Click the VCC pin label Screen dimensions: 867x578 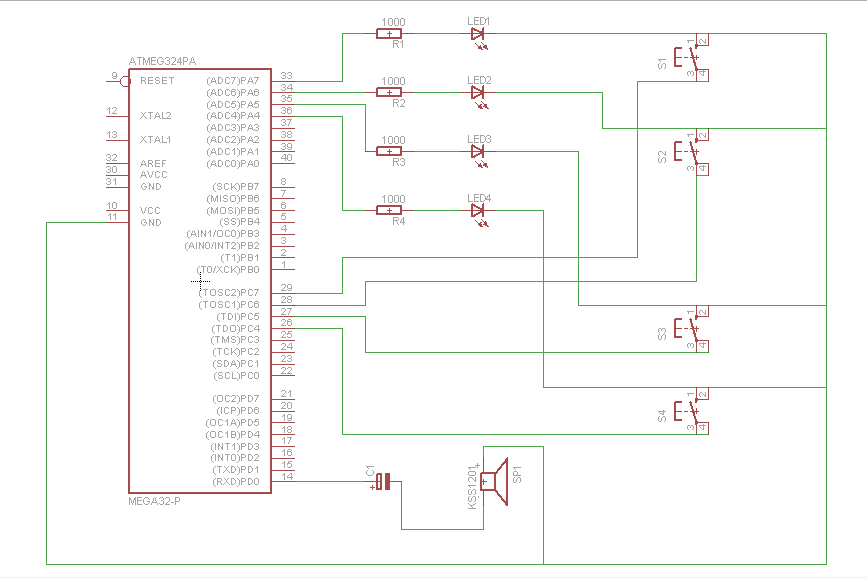coord(150,211)
